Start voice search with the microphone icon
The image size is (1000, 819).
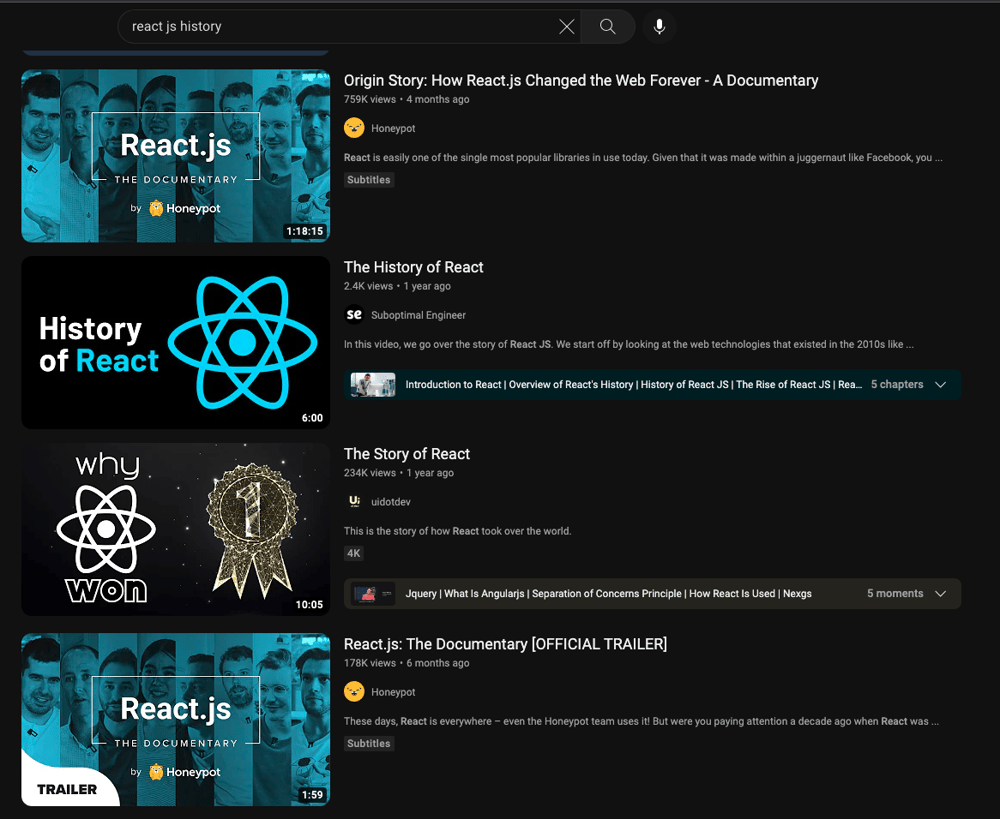(x=659, y=26)
